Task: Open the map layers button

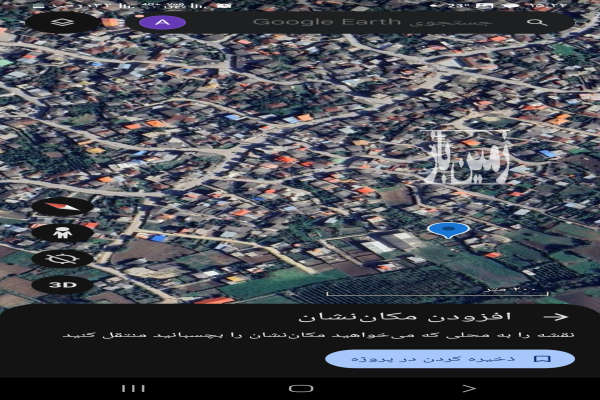Action: 61,22
